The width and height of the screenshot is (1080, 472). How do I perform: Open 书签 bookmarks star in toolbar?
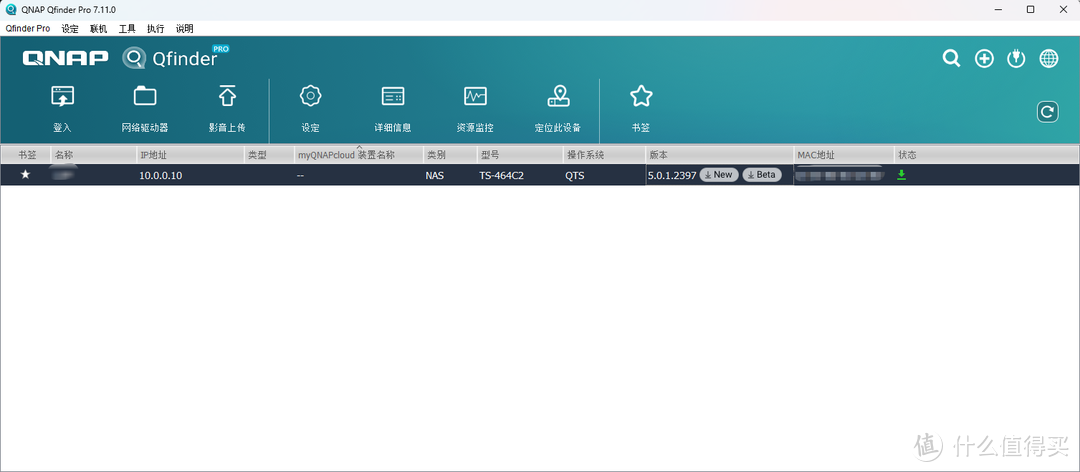(641, 96)
